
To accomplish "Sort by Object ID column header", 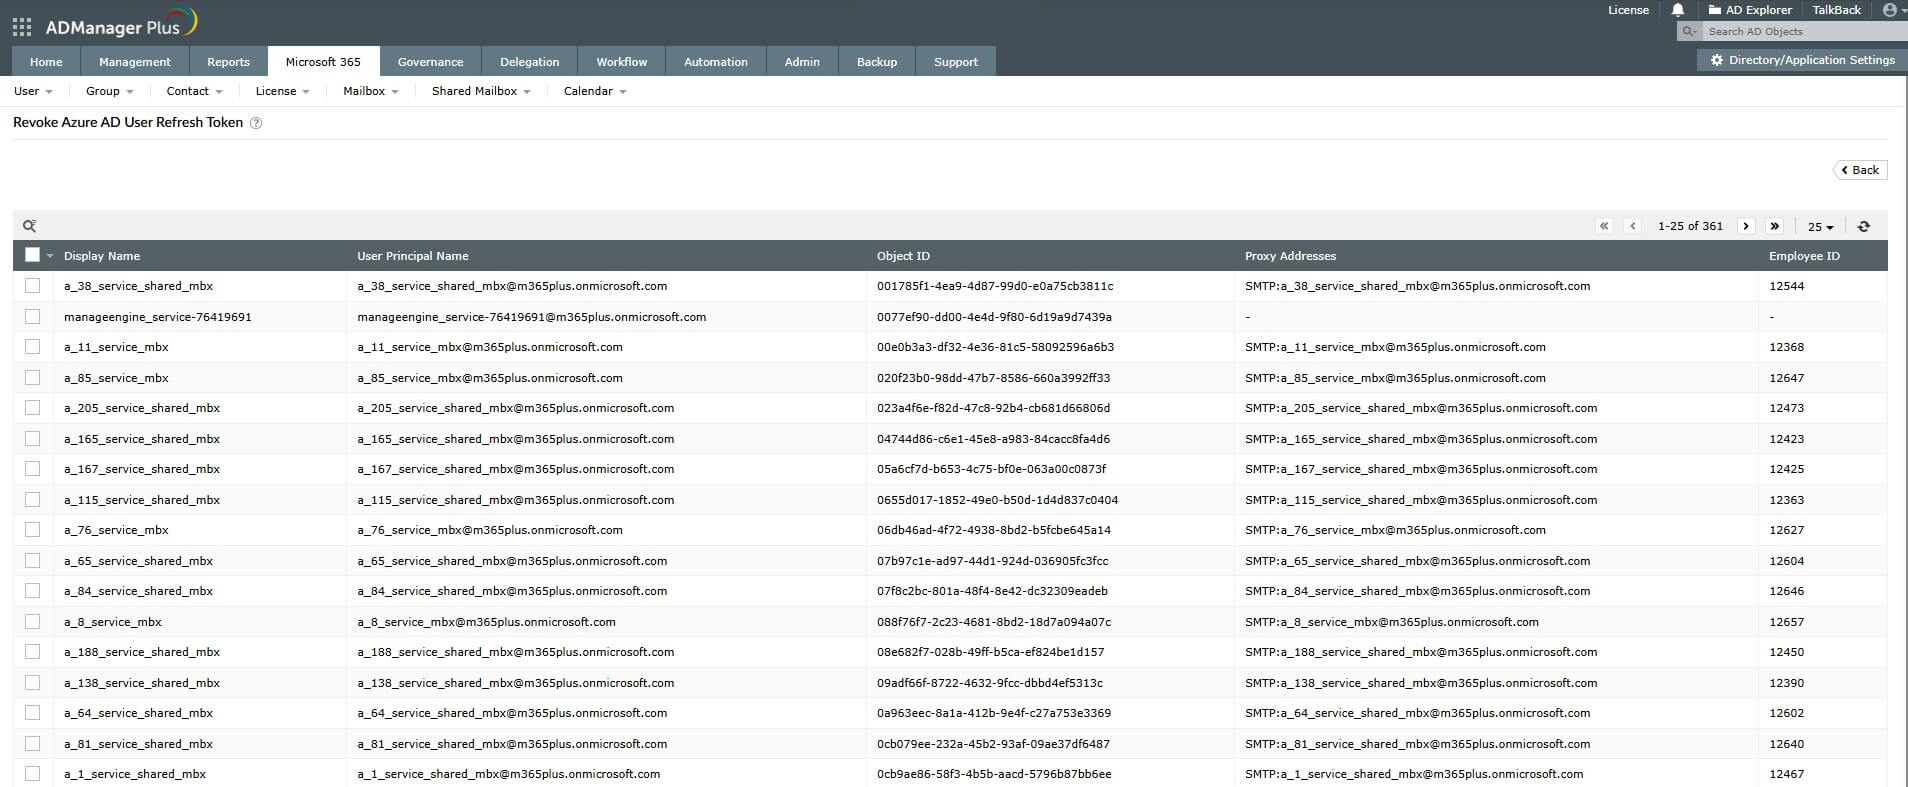I will pyautogui.click(x=903, y=256).
